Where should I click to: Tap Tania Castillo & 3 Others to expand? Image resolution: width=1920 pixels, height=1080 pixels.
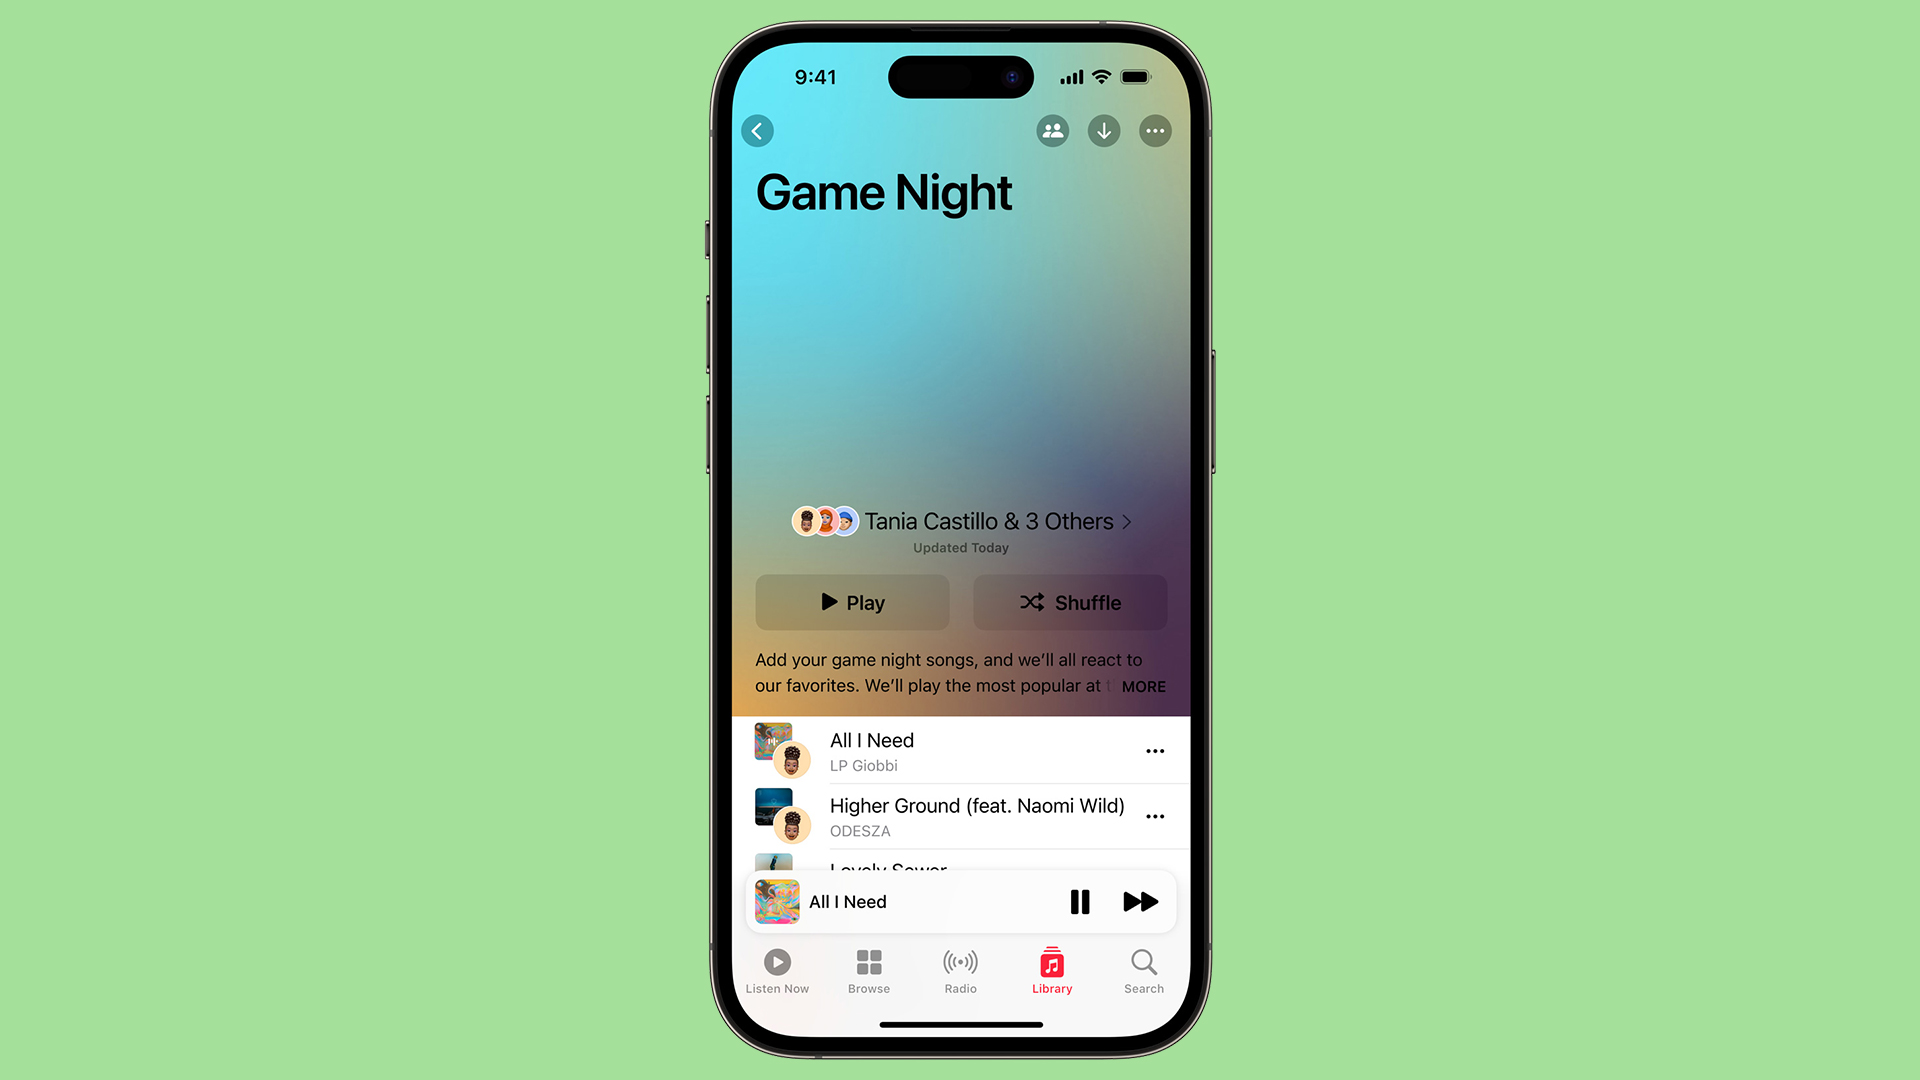[960, 521]
